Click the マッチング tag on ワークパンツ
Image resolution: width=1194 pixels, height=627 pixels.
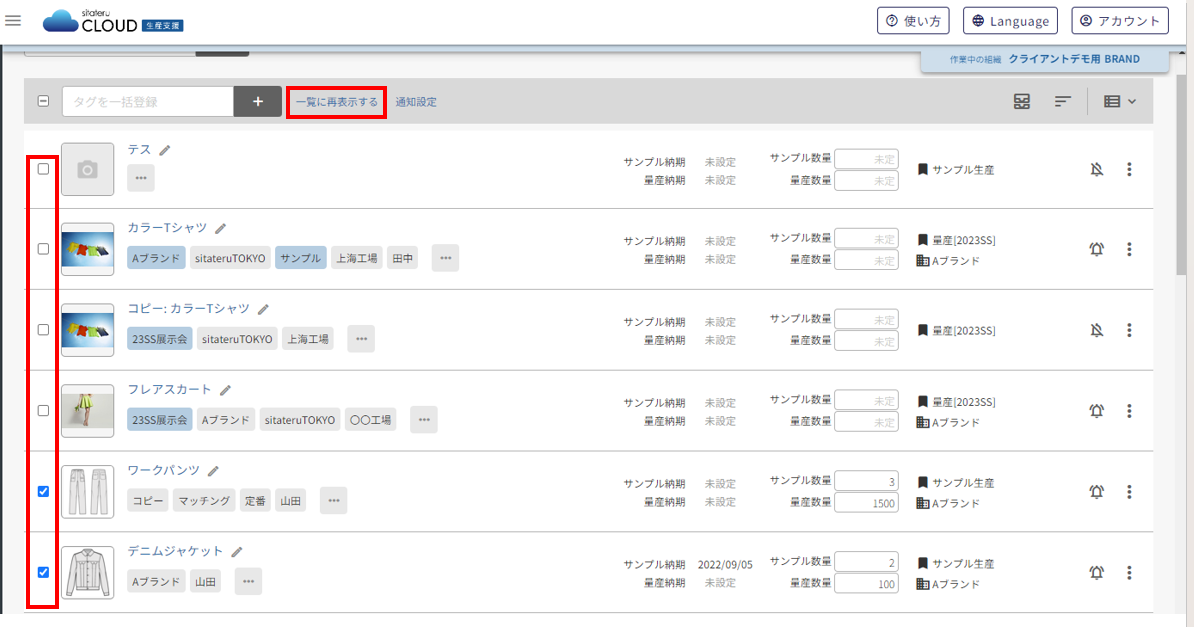pyautogui.click(x=204, y=500)
